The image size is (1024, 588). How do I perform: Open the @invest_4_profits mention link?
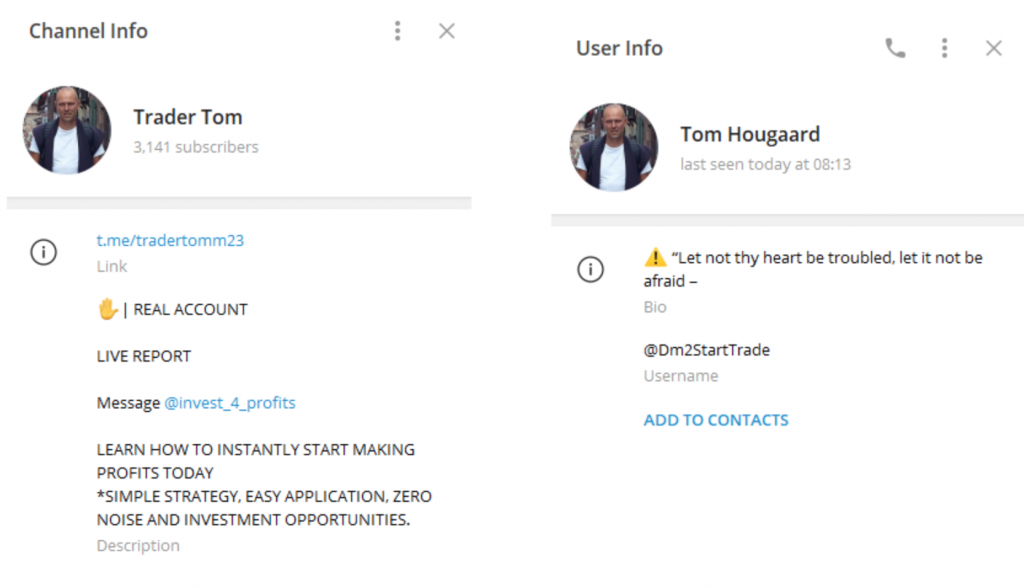click(x=230, y=403)
